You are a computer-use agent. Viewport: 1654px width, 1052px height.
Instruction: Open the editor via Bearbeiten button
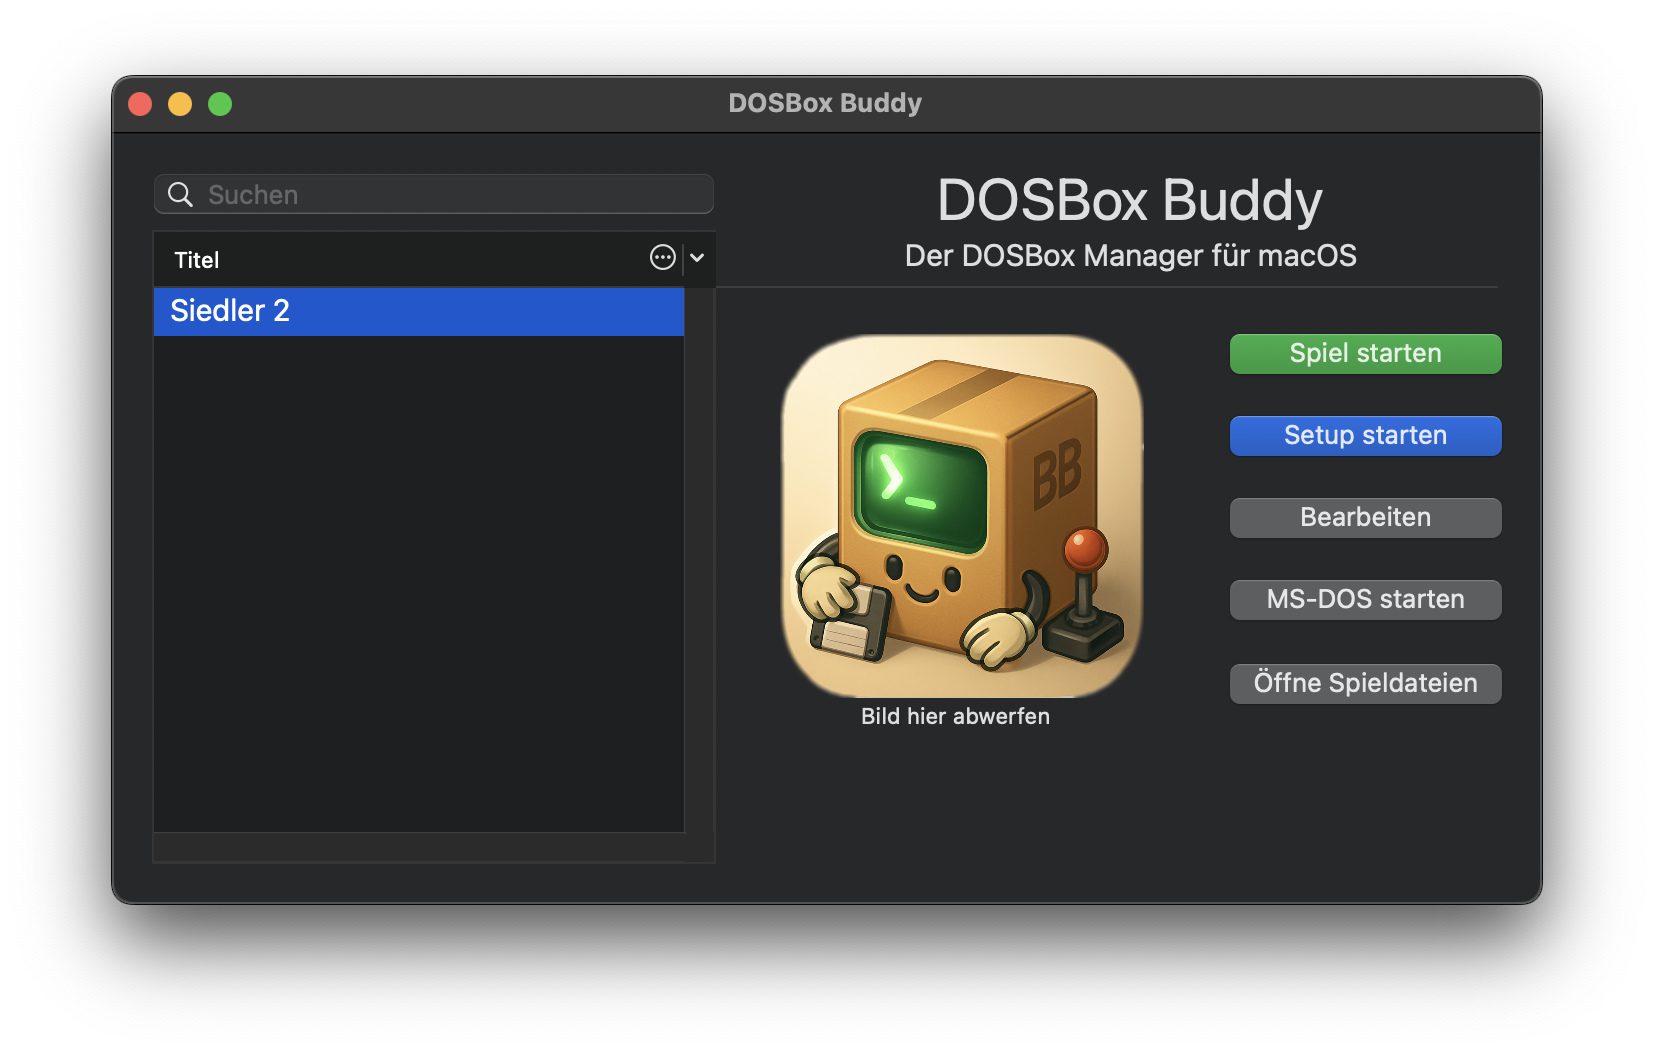click(1364, 518)
